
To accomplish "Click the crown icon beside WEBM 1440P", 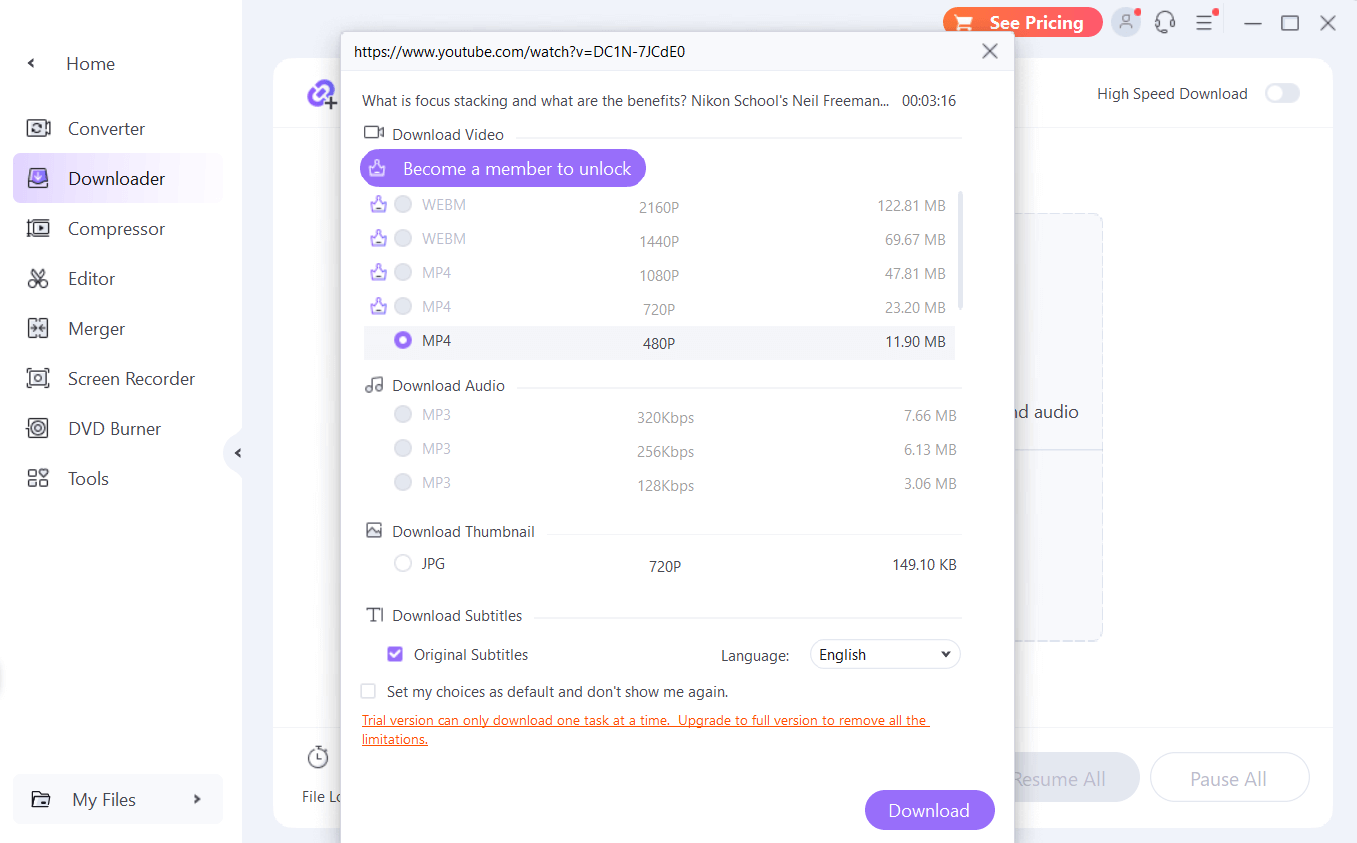I will click(378, 239).
